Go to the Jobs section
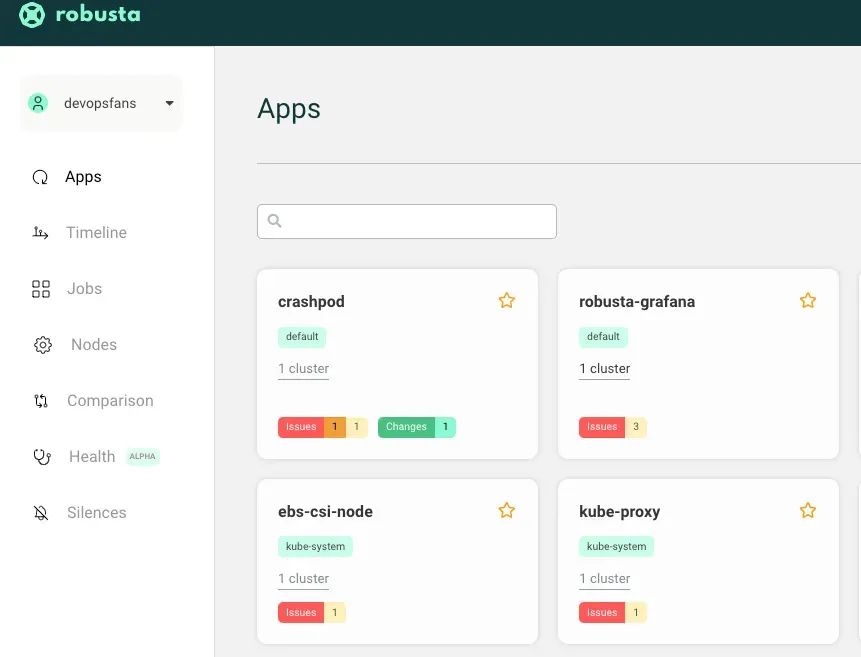861x657 pixels. (84, 289)
